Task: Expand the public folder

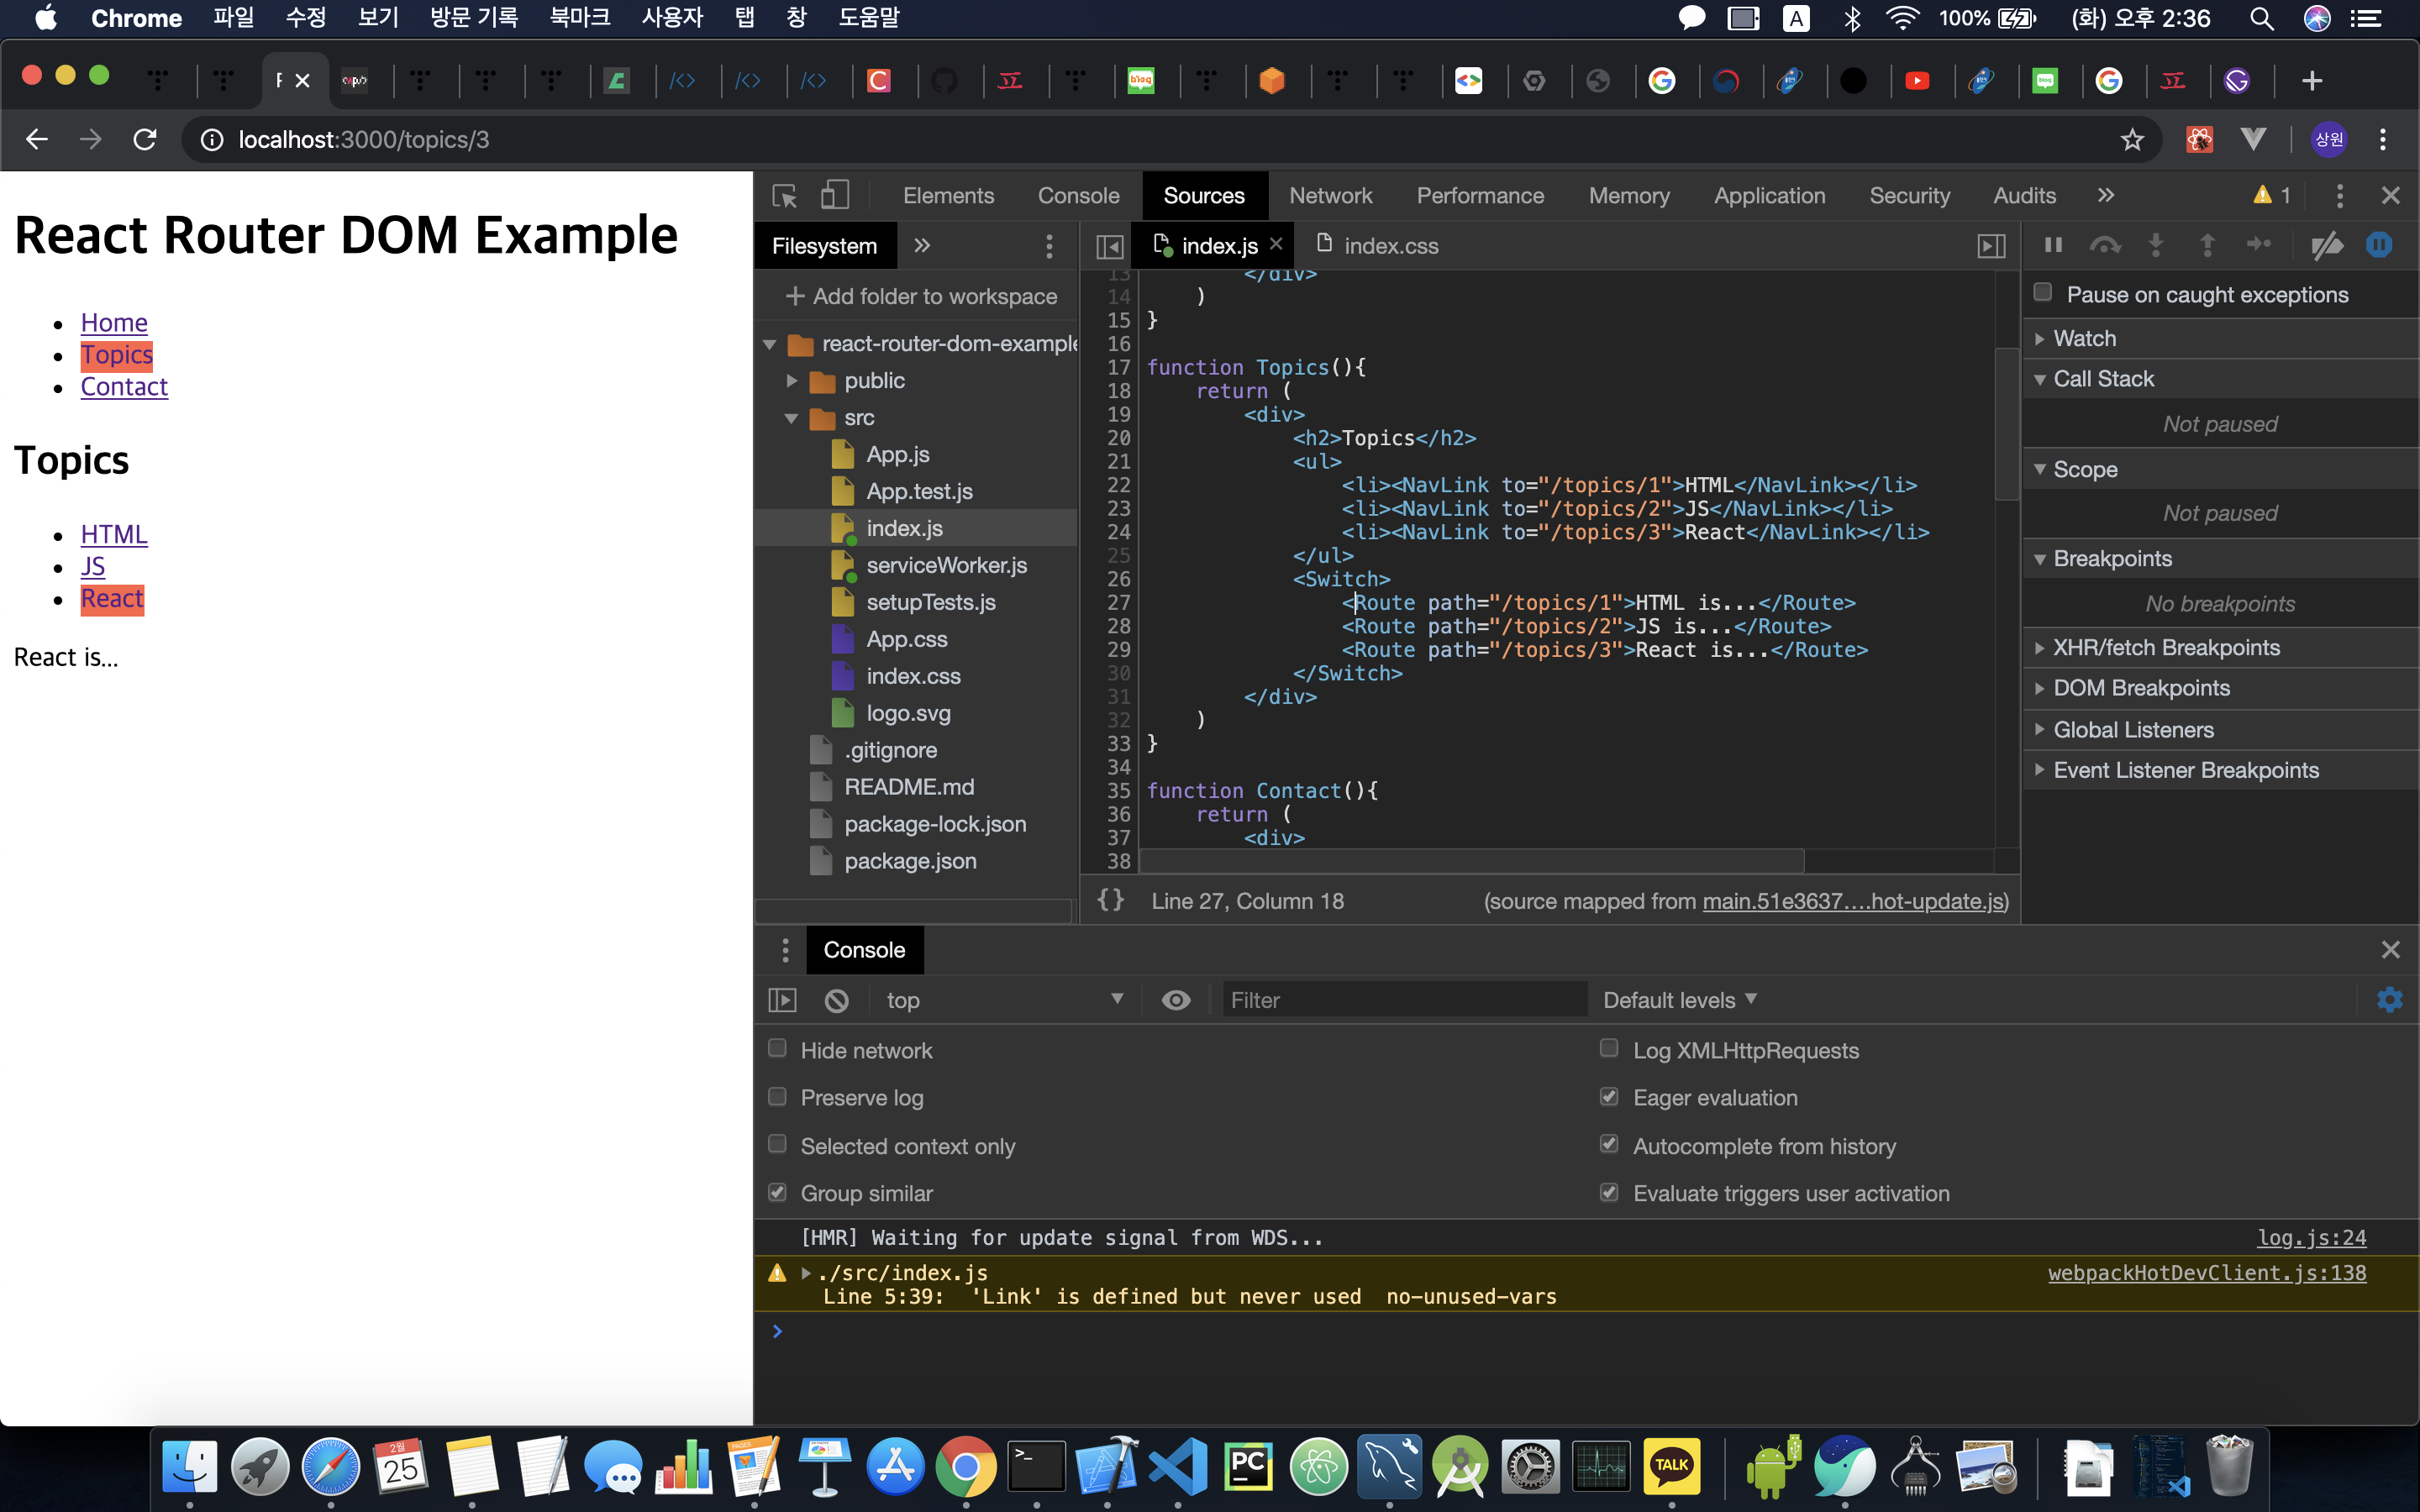Action: (x=792, y=381)
